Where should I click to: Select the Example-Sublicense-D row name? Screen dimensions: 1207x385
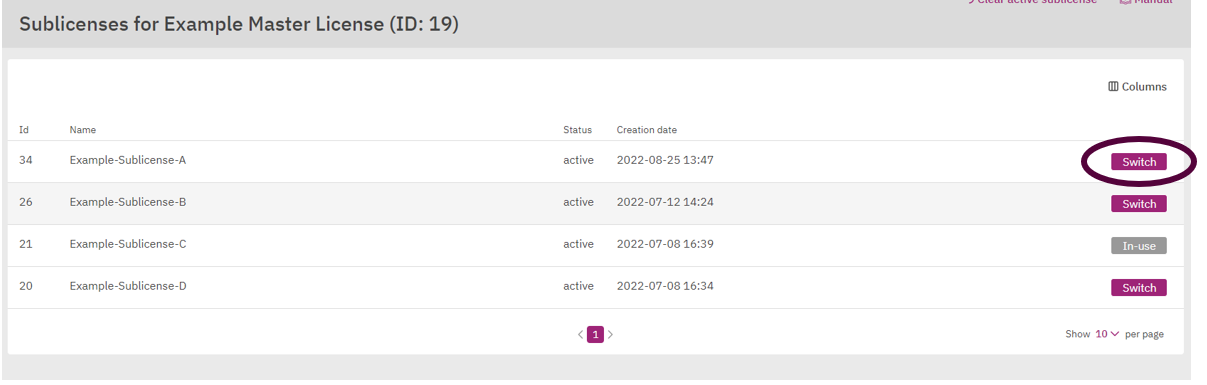(x=128, y=286)
